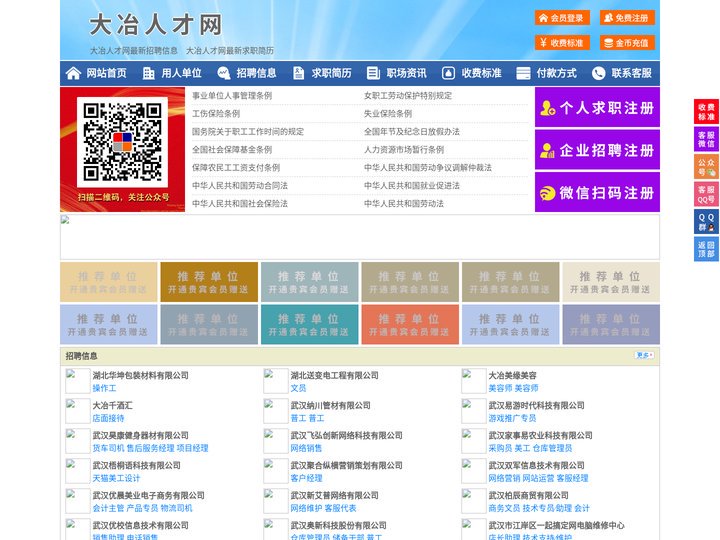Open the 网站首页 menu item
720x540 pixels.
tap(107, 73)
